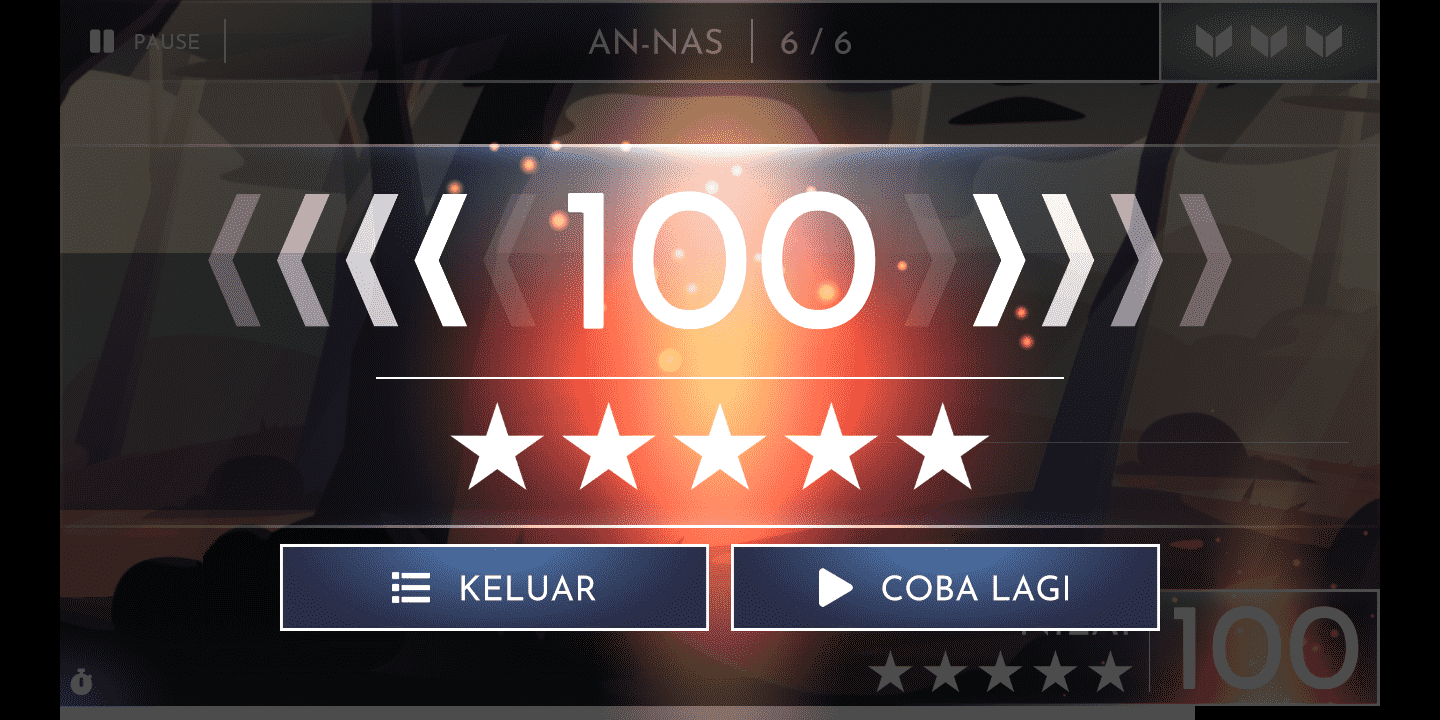This screenshot has height=720, width=1440.
Task: Click the fifth large white star
Action: tap(940, 448)
